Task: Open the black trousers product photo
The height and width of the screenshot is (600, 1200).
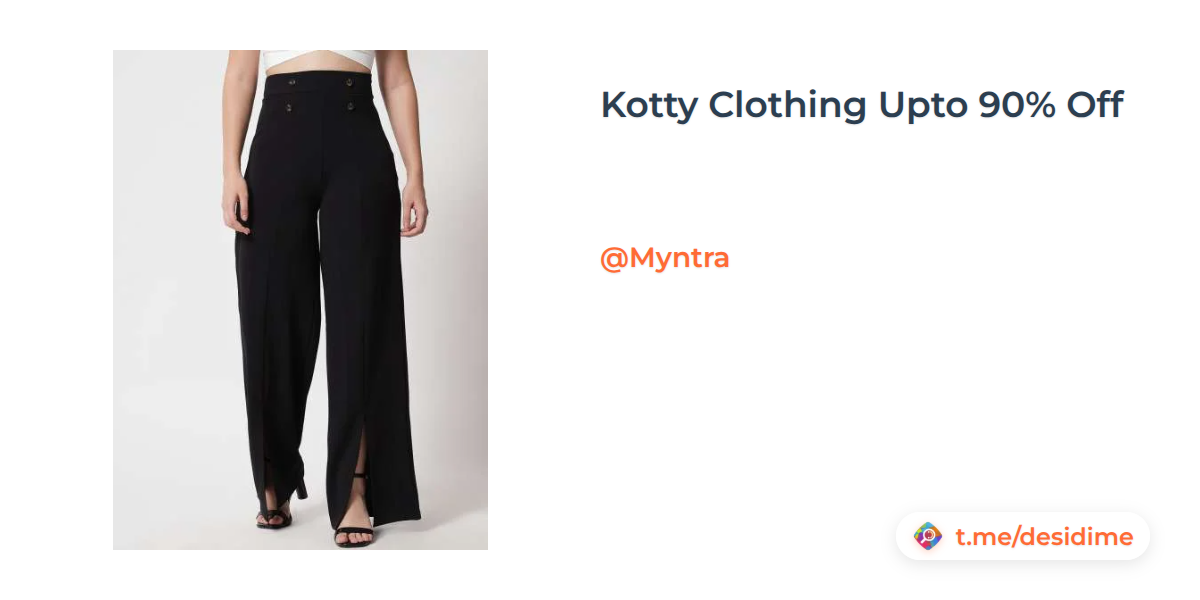Action: point(300,300)
